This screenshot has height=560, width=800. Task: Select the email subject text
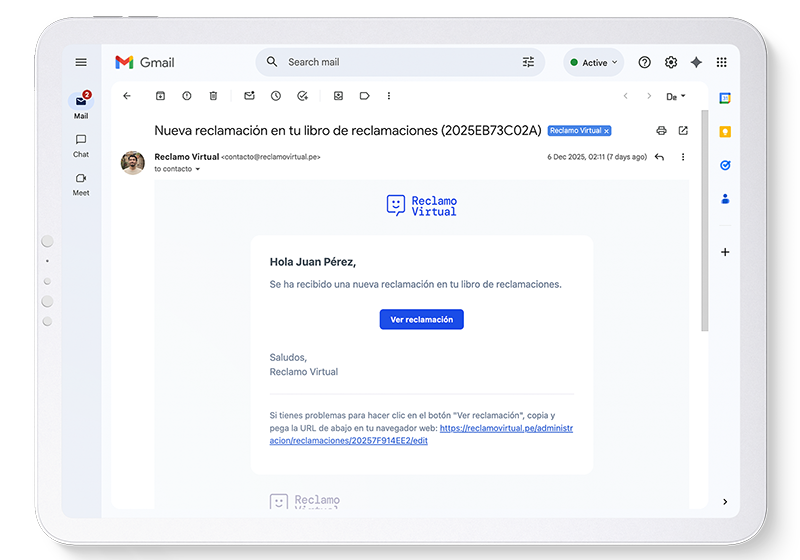347,131
